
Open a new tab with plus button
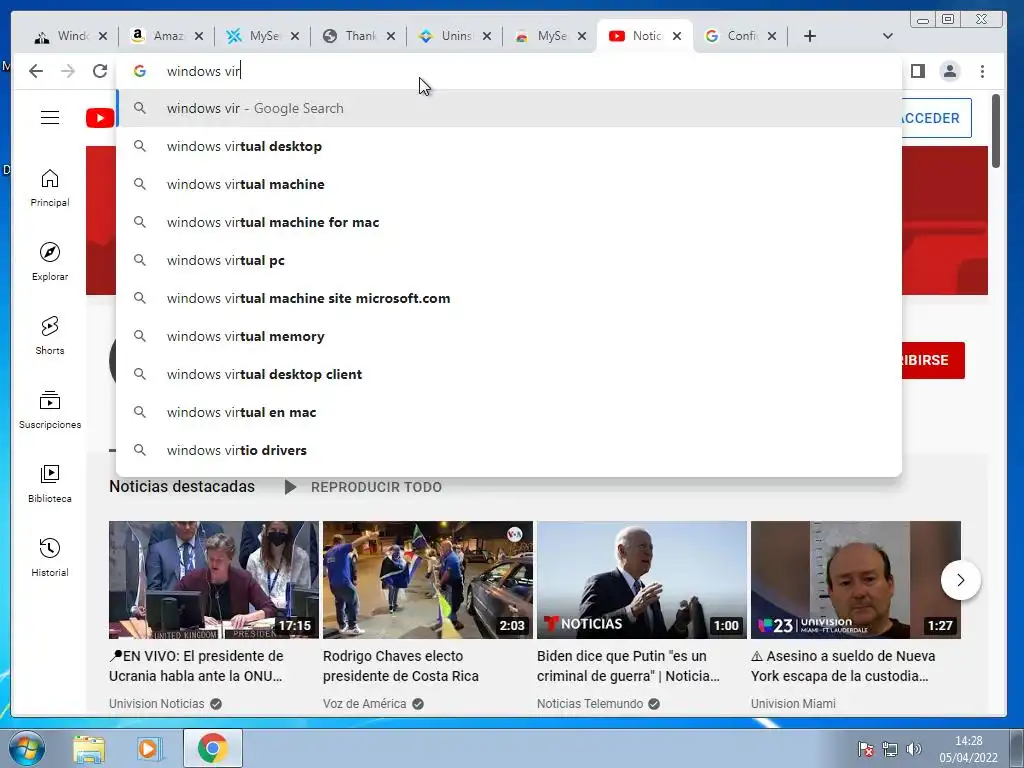click(x=810, y=36)
